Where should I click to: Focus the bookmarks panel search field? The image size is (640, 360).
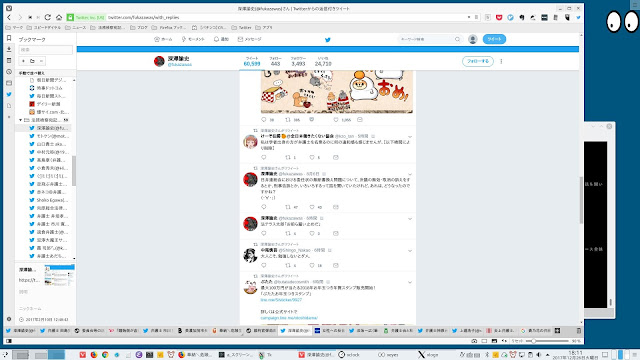45,50
